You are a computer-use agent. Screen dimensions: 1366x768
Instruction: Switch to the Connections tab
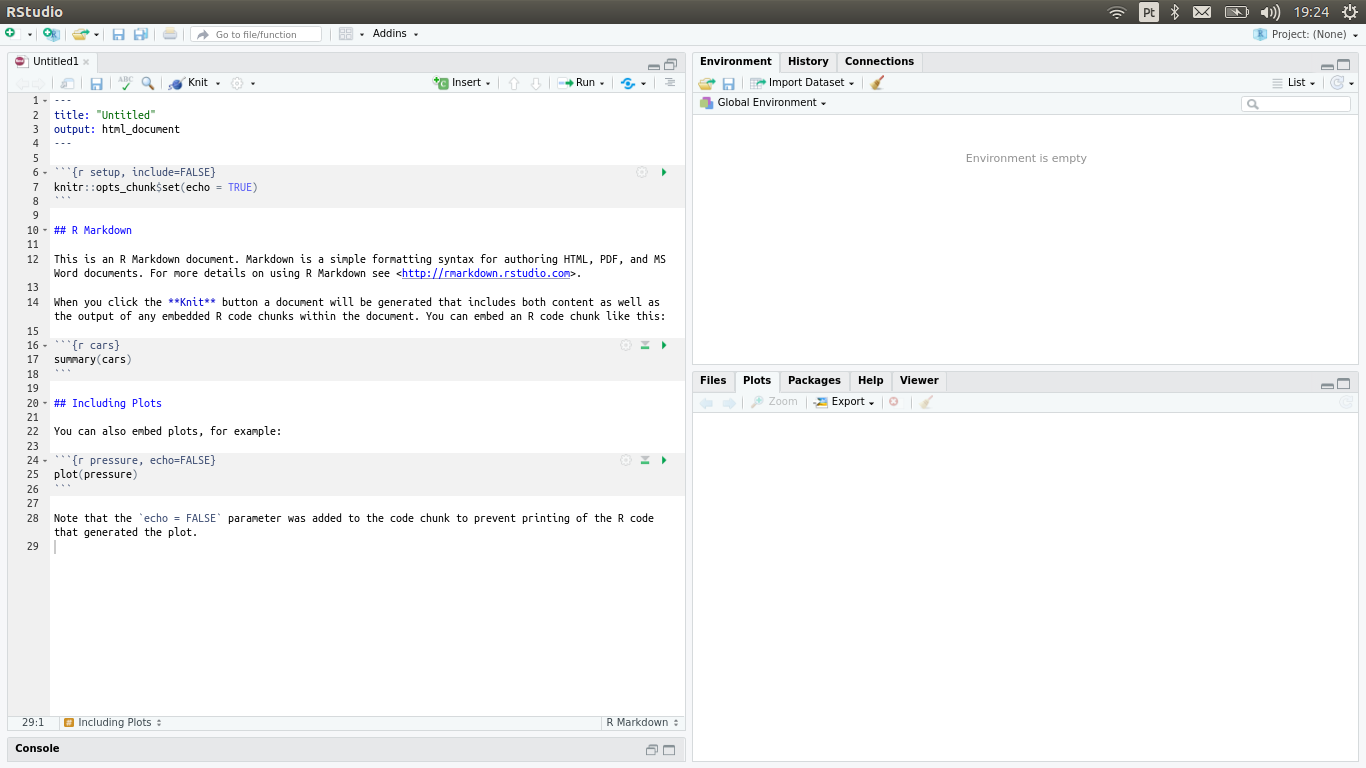[879, 62]
